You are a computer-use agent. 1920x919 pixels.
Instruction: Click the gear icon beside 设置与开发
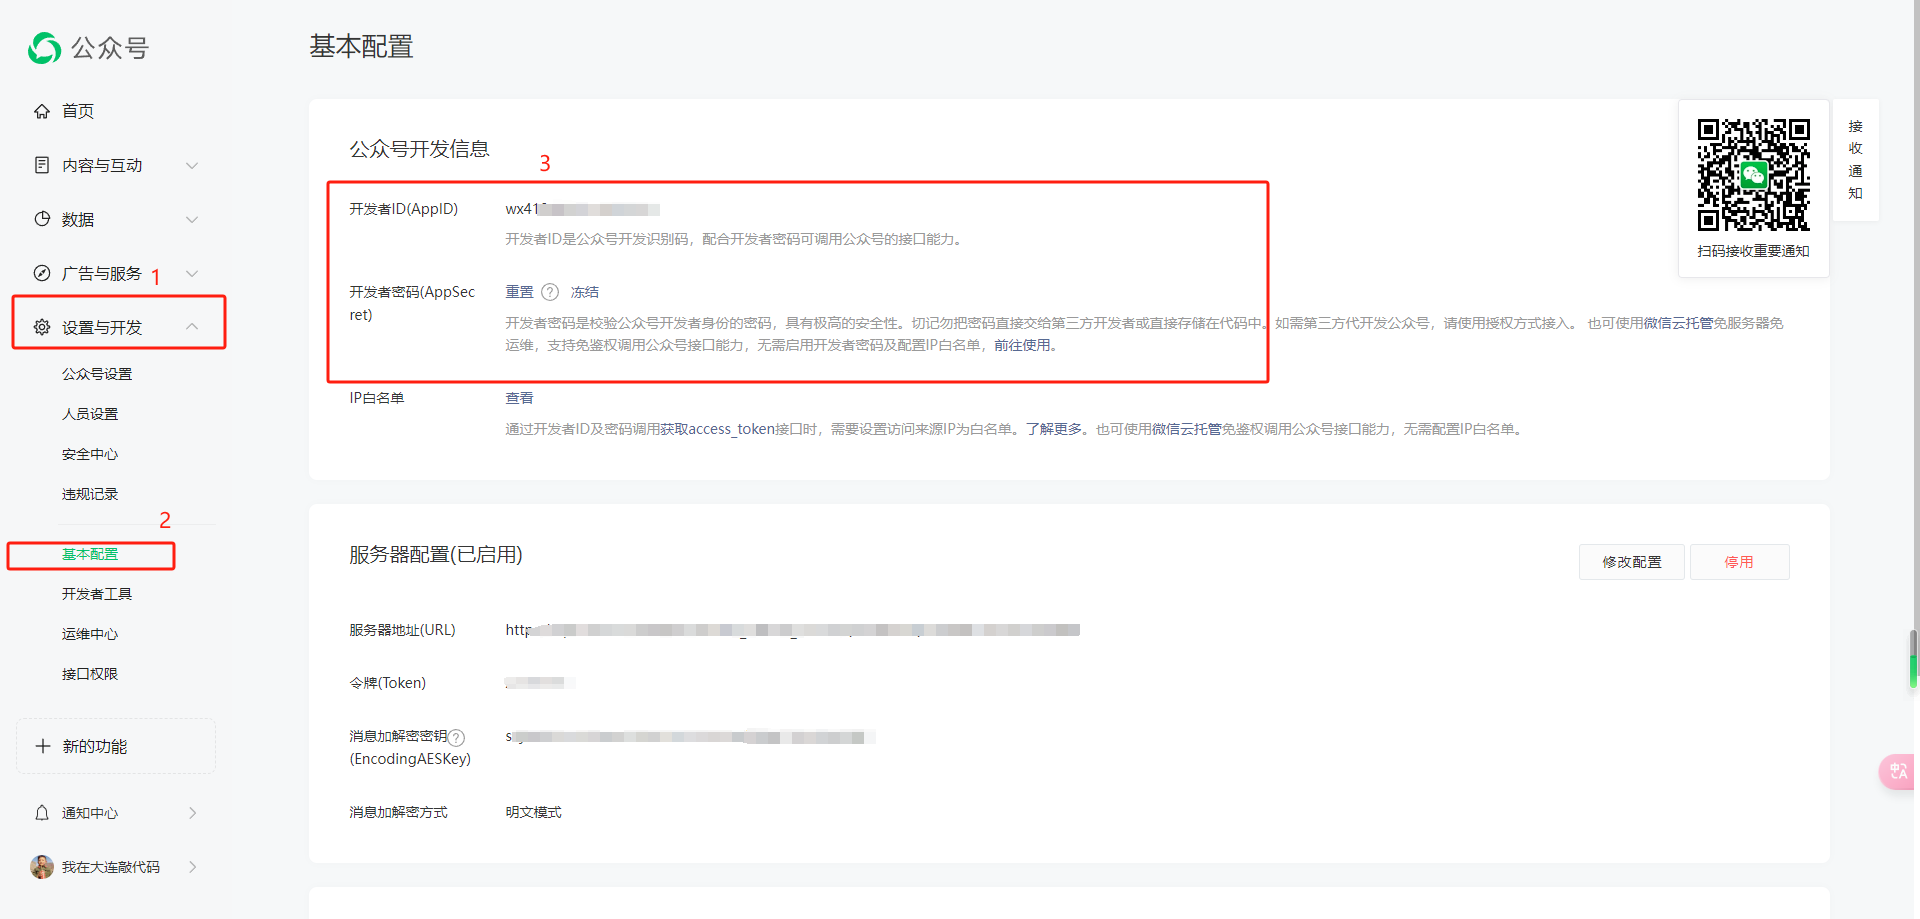pos(42,327)
